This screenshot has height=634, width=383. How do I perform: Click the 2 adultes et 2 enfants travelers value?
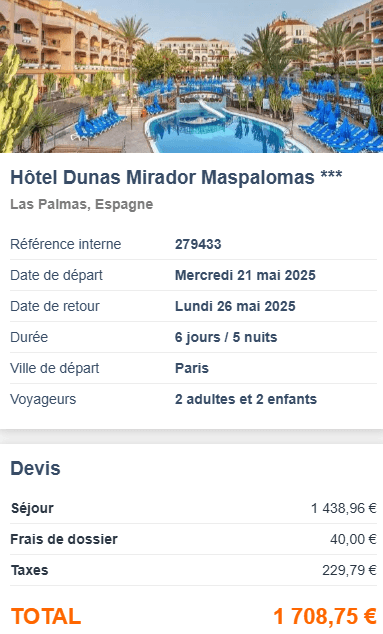click(246, 399)
